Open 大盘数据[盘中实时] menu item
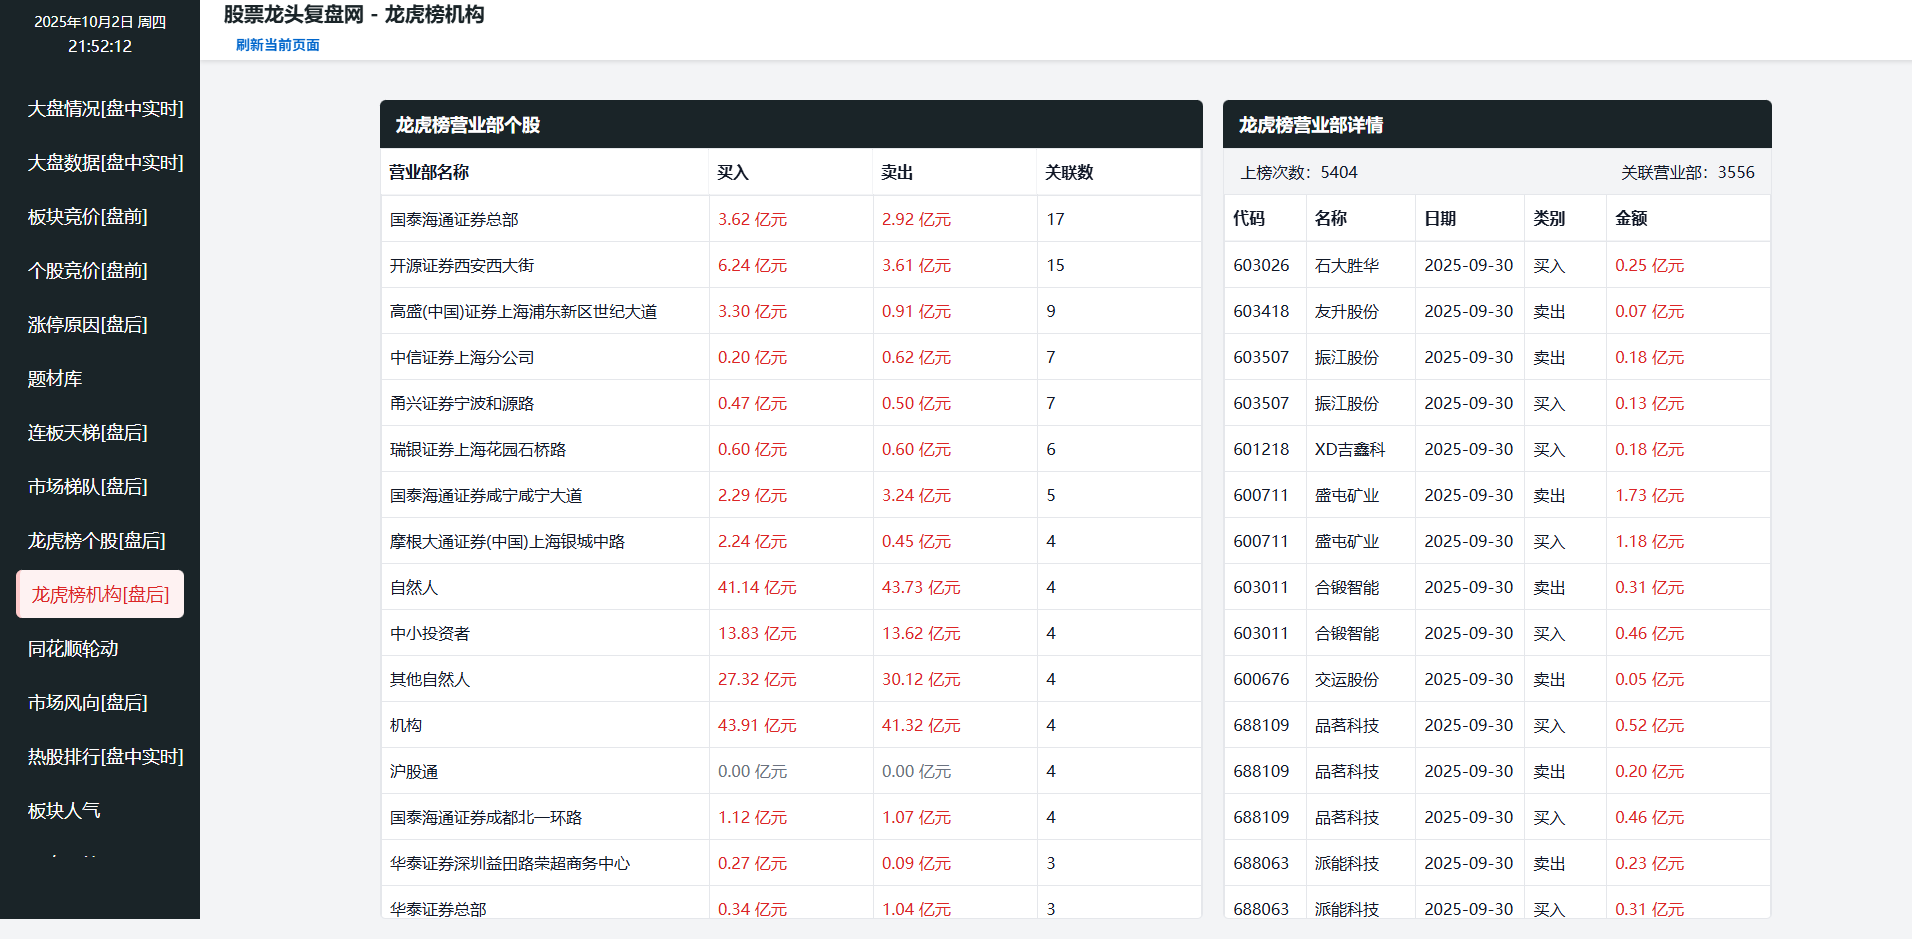This screenshot has height=939, width=1912. [x=105, y=162]
